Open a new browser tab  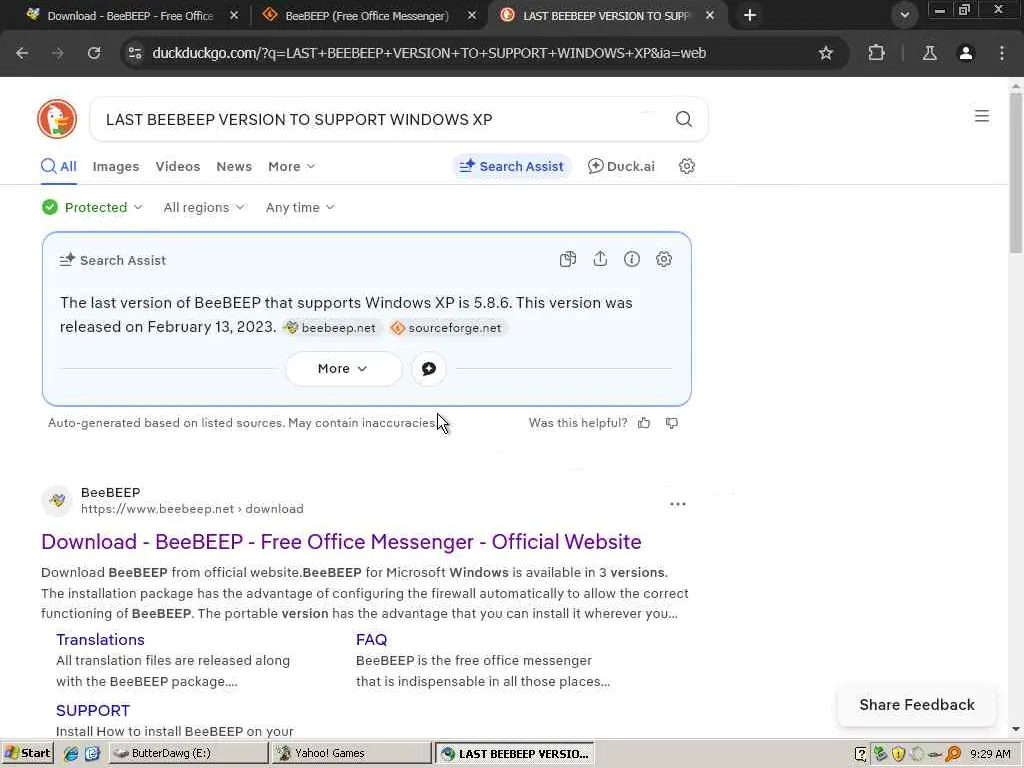pyautogui.click(x=750, y=15)
